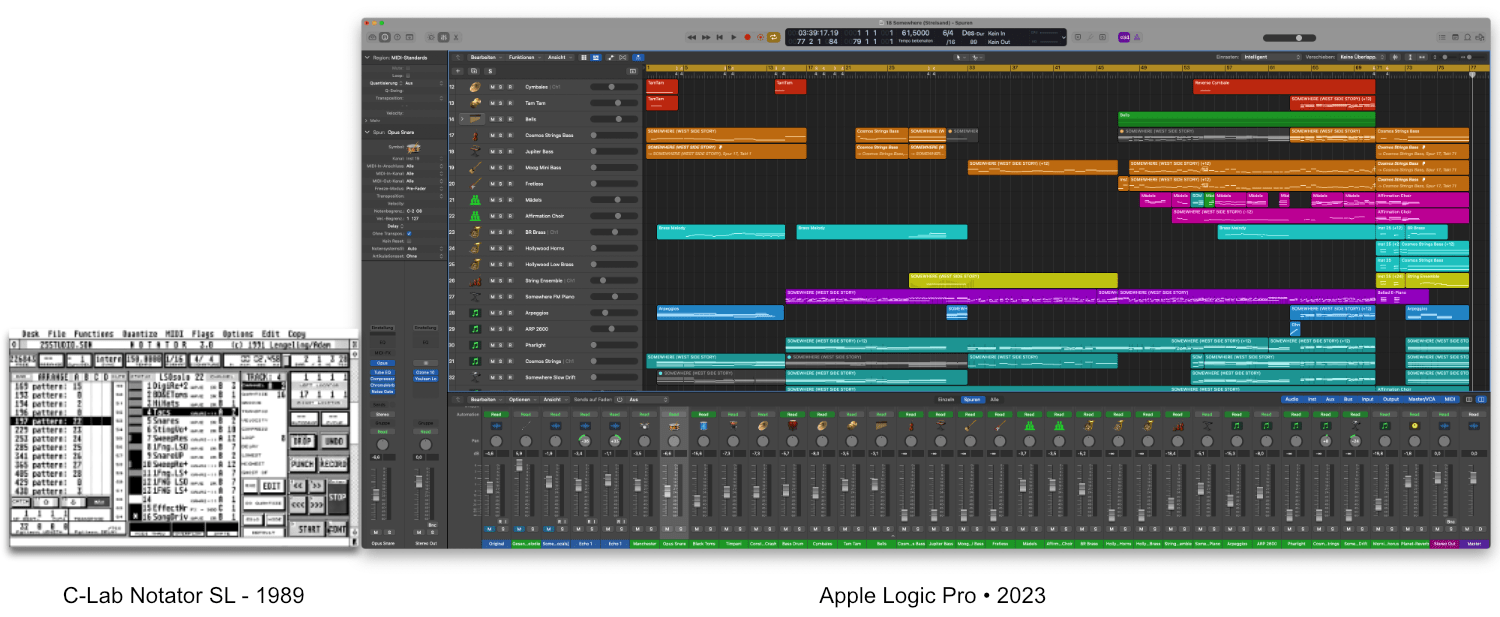Collapse the Region: MIDI-Standards inspector section

367,58
